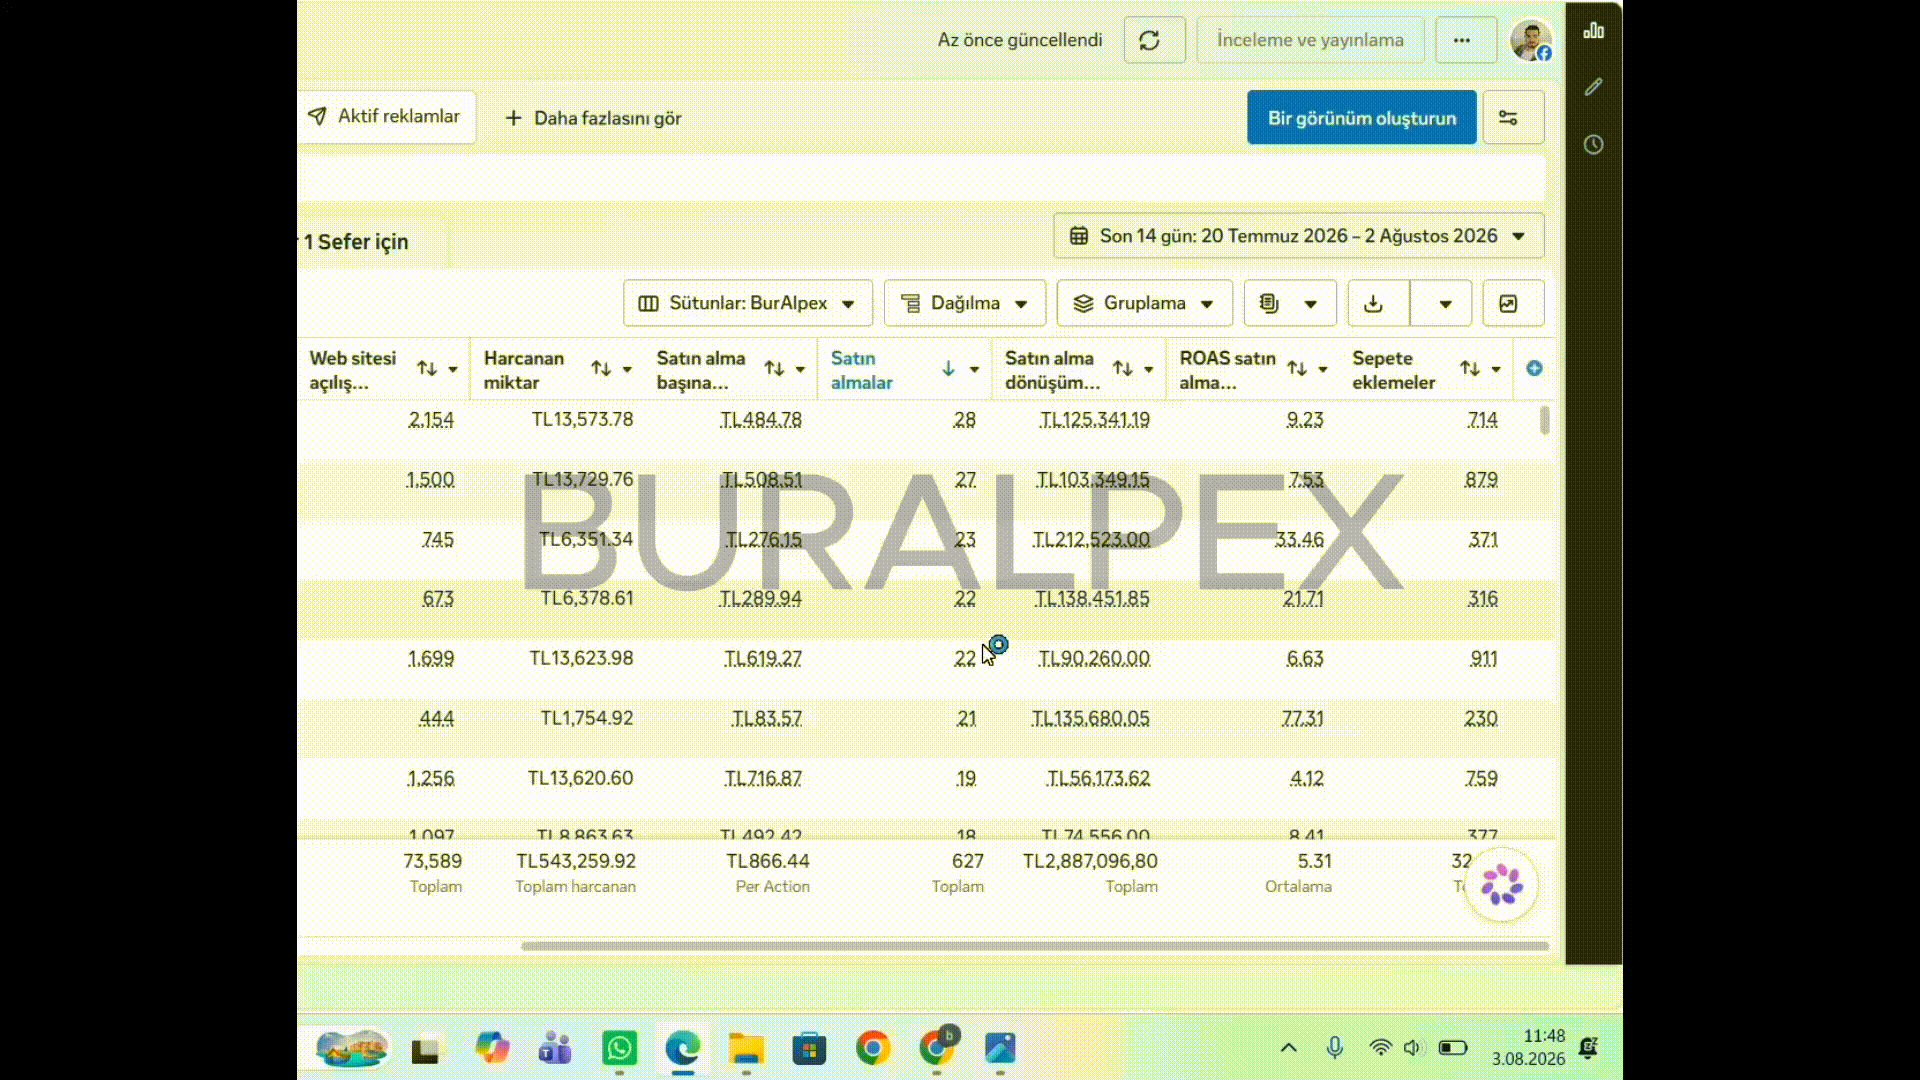The height and width of the screenshot is (1080, 1920).
Task: Sort by Satın alma dönüşüm column
Action: pos(1123,369)
